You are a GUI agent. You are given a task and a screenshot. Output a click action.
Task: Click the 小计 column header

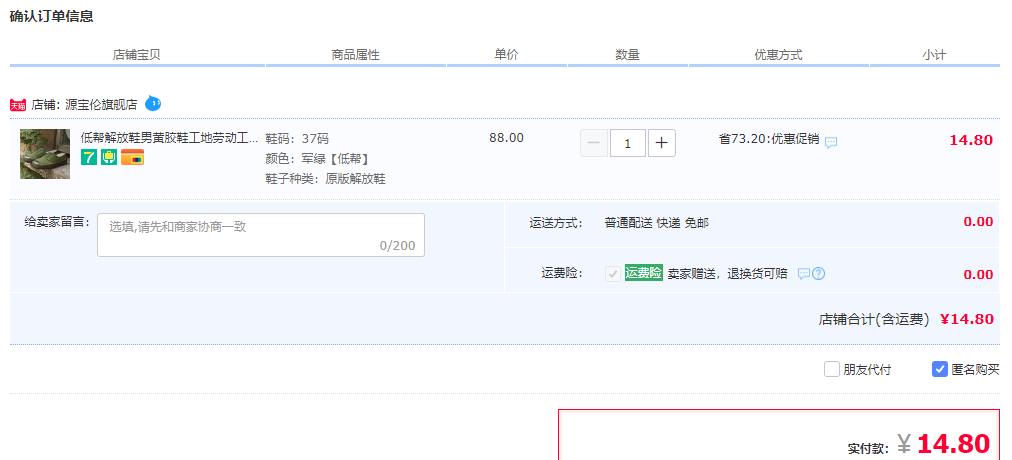point(934,55)
